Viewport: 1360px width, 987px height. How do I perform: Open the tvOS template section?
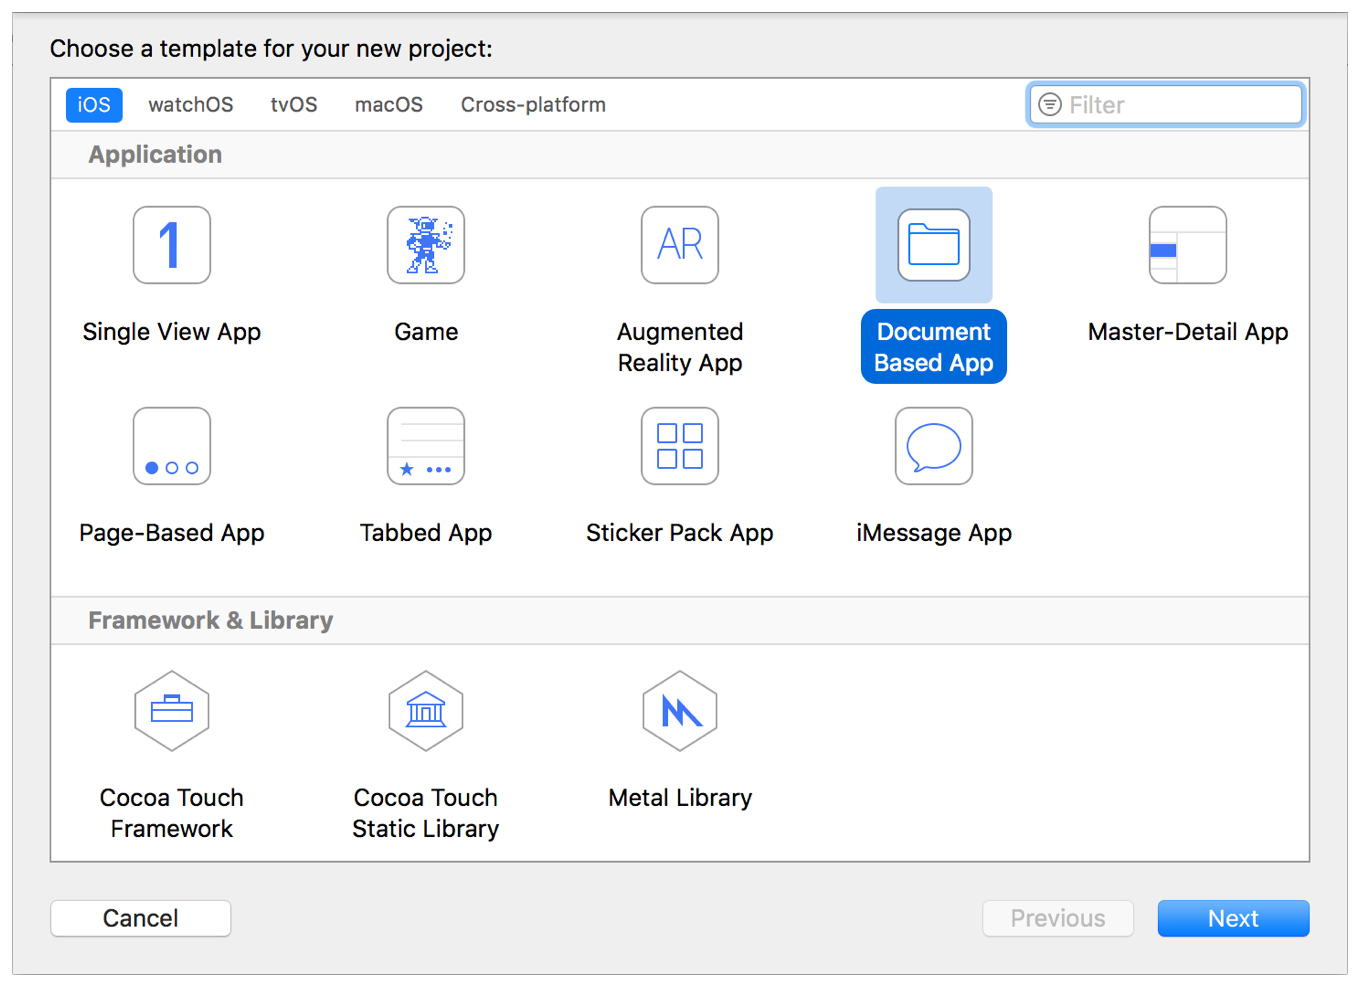293,104
